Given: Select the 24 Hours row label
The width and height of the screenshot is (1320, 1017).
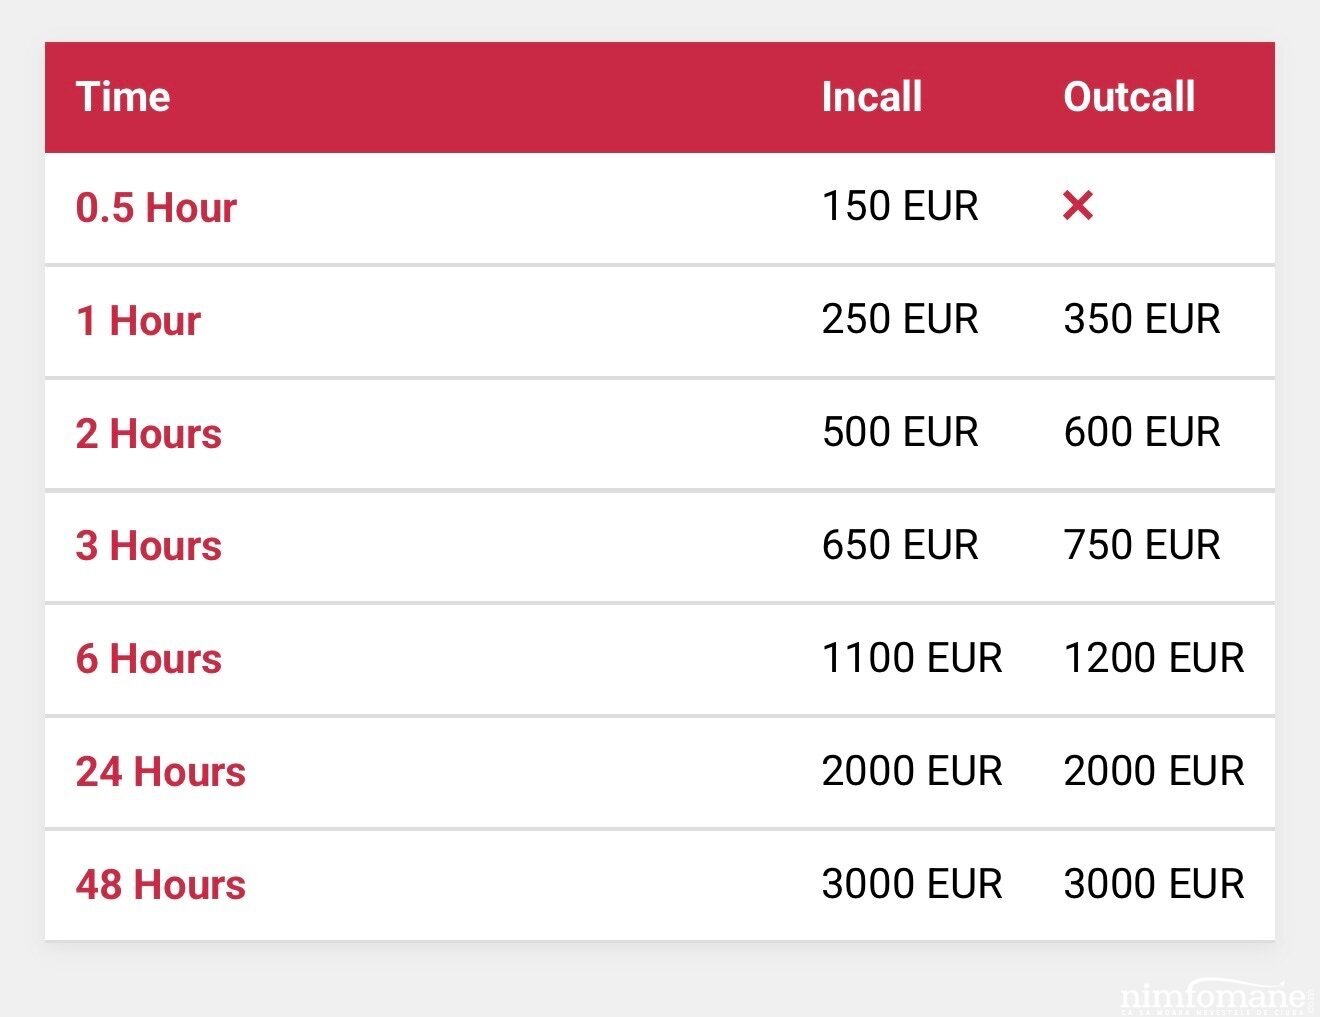Looking at the screenshot, I should tap(160, 772).
